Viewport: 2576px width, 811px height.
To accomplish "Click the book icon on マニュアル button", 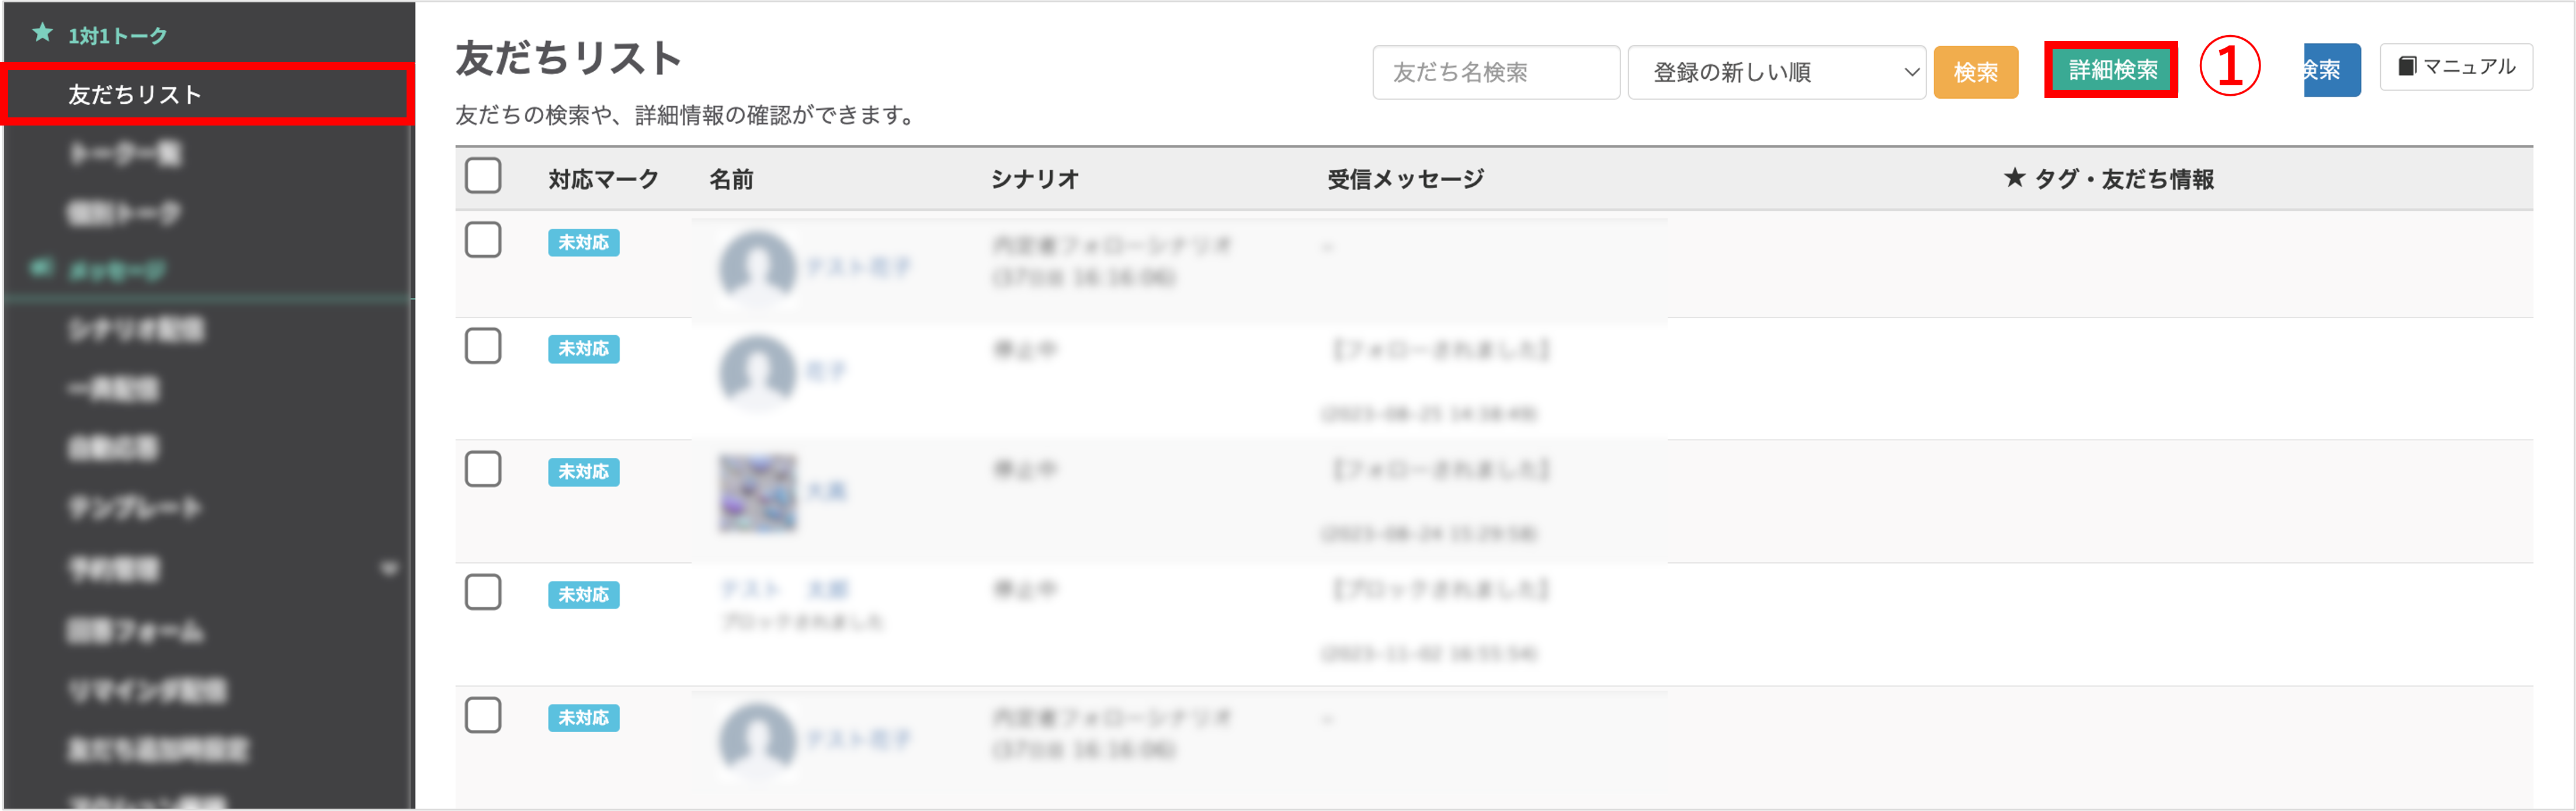I will click(x=2407, y=66).
